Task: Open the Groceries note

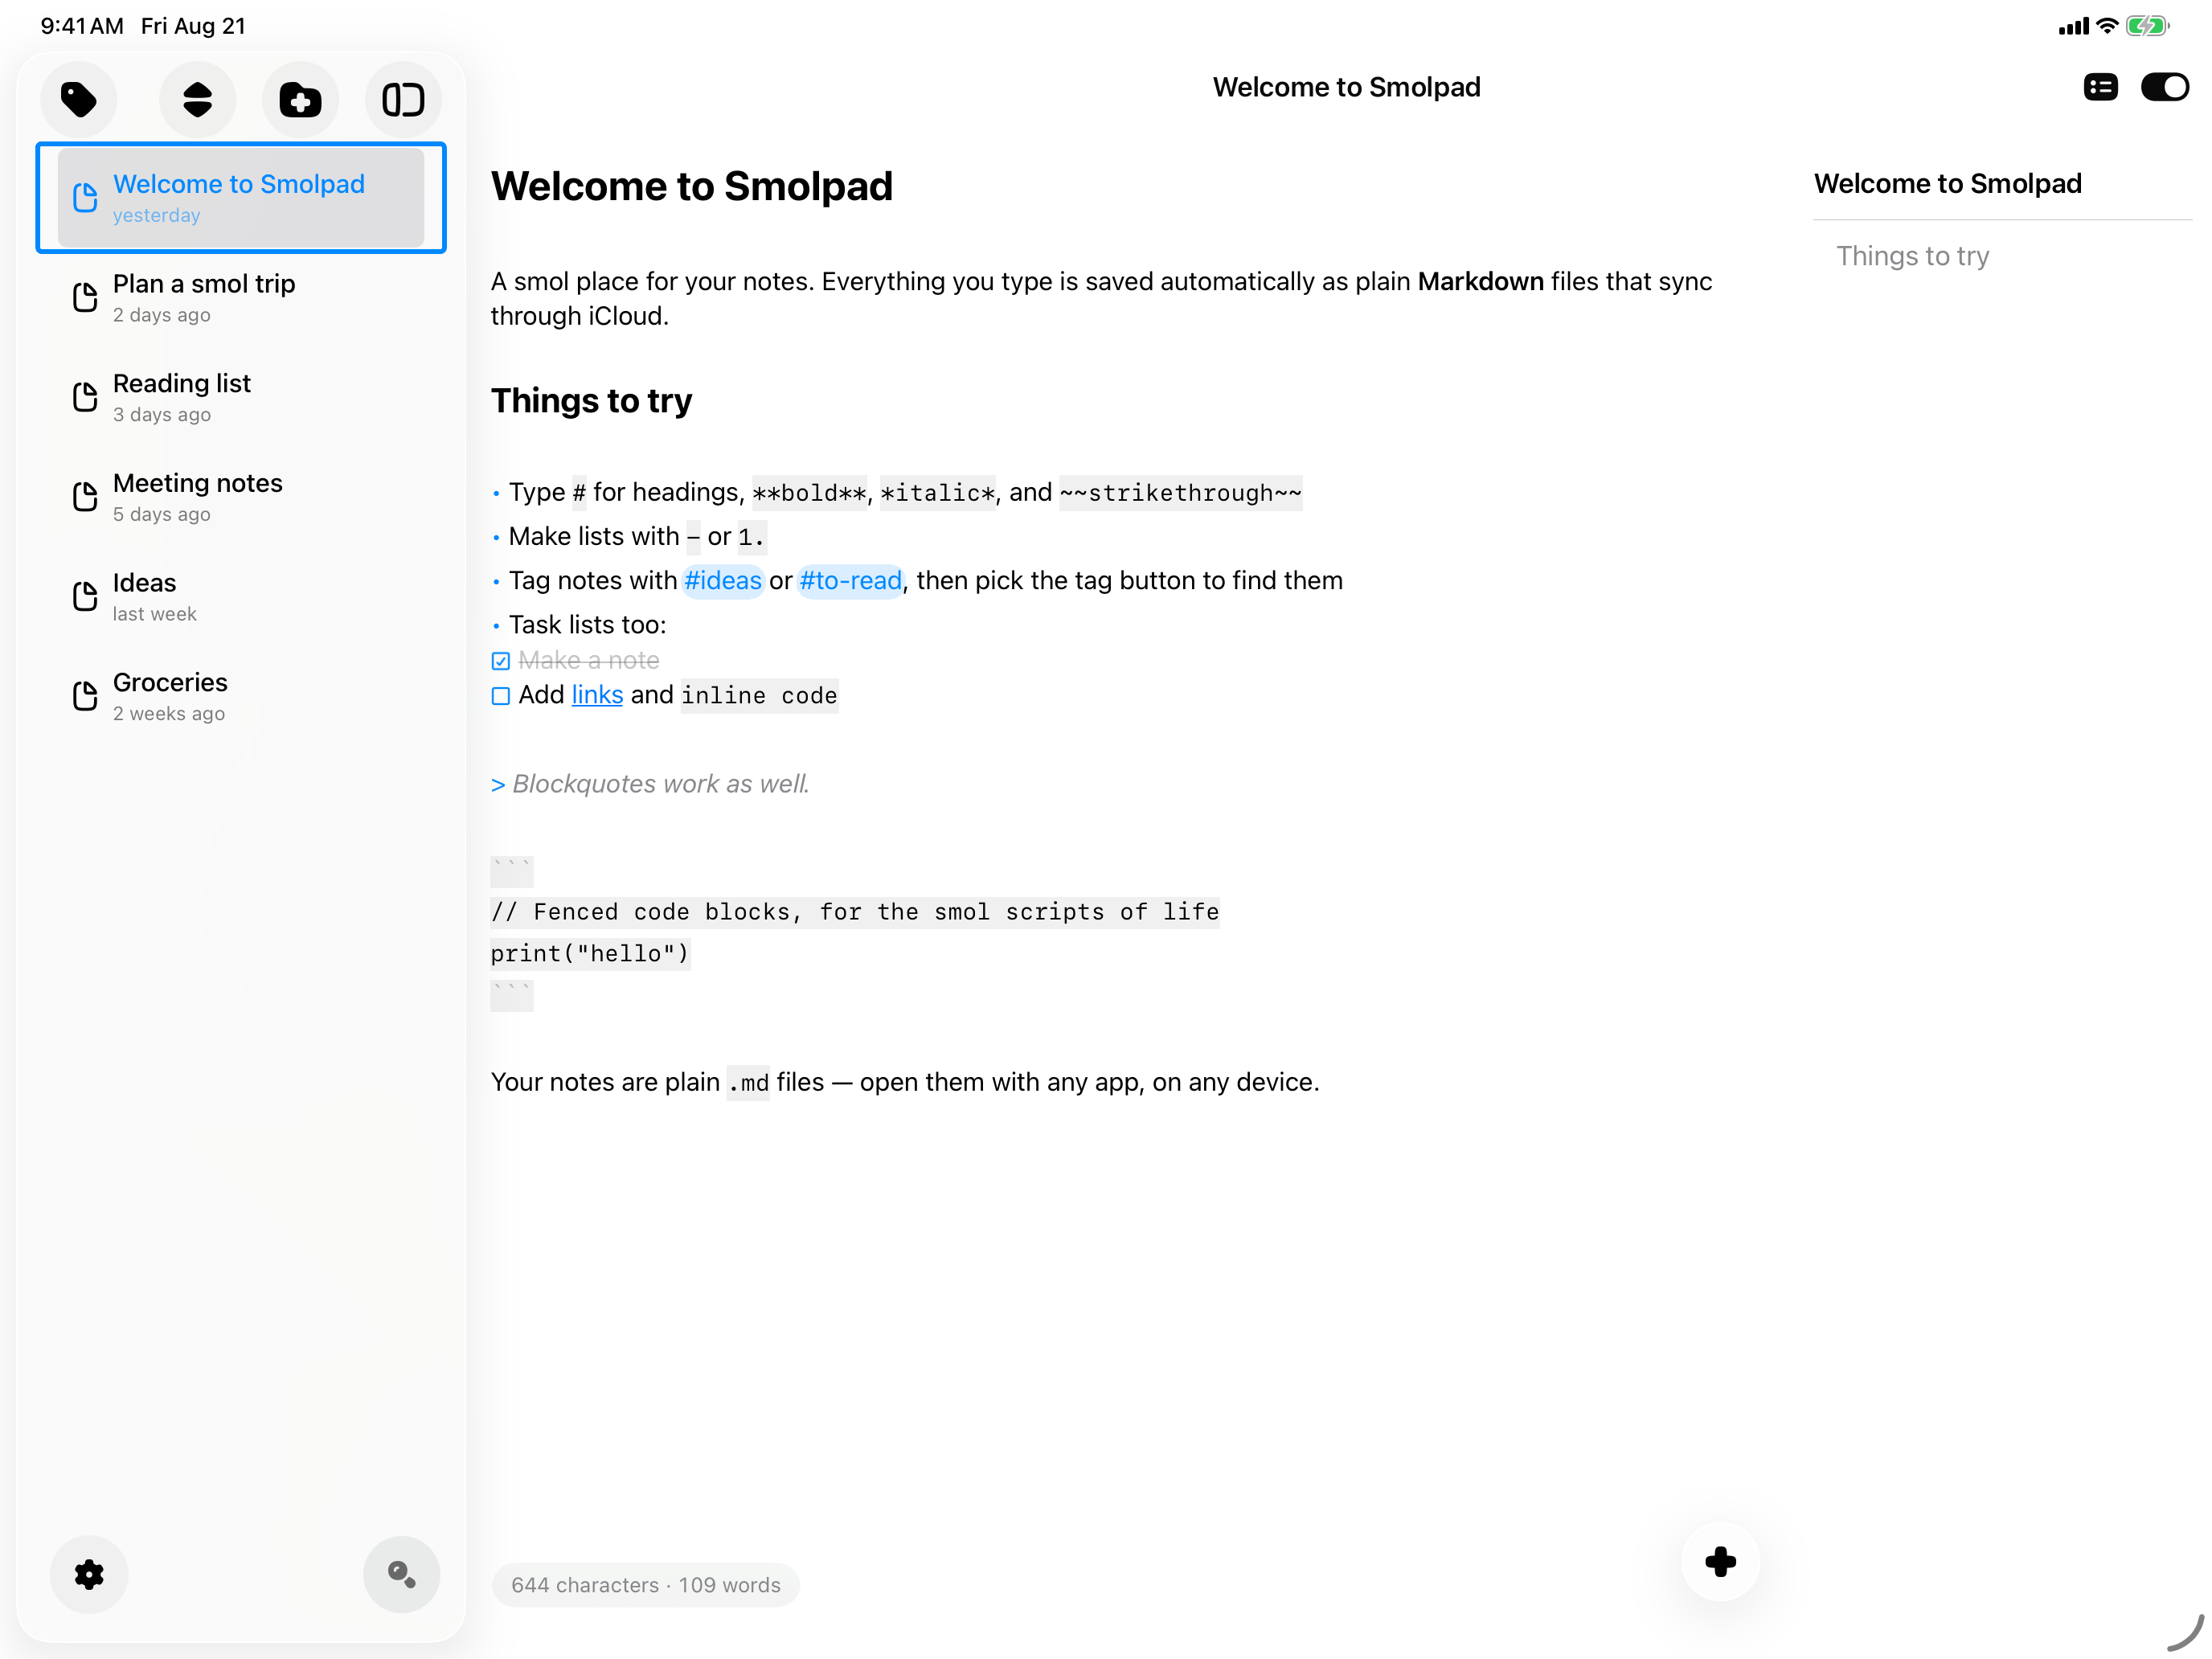Action: [x=241, y=696]
